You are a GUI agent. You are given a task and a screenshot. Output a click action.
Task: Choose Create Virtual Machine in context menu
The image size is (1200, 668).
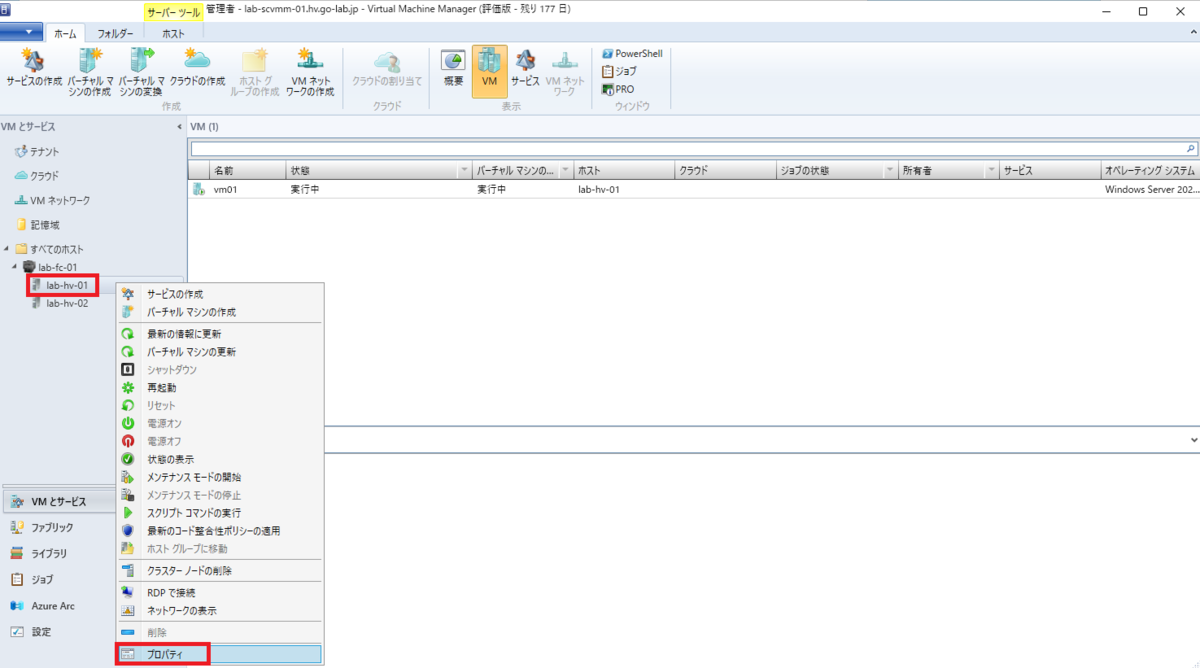(220, 312)
